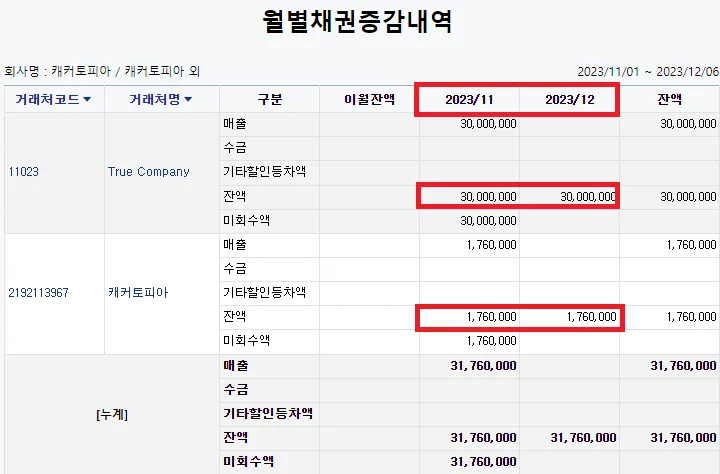720x474 pixels.
Task: Sort by 거래처코드 dropdown arrow
Action: (x=87, y=99)
